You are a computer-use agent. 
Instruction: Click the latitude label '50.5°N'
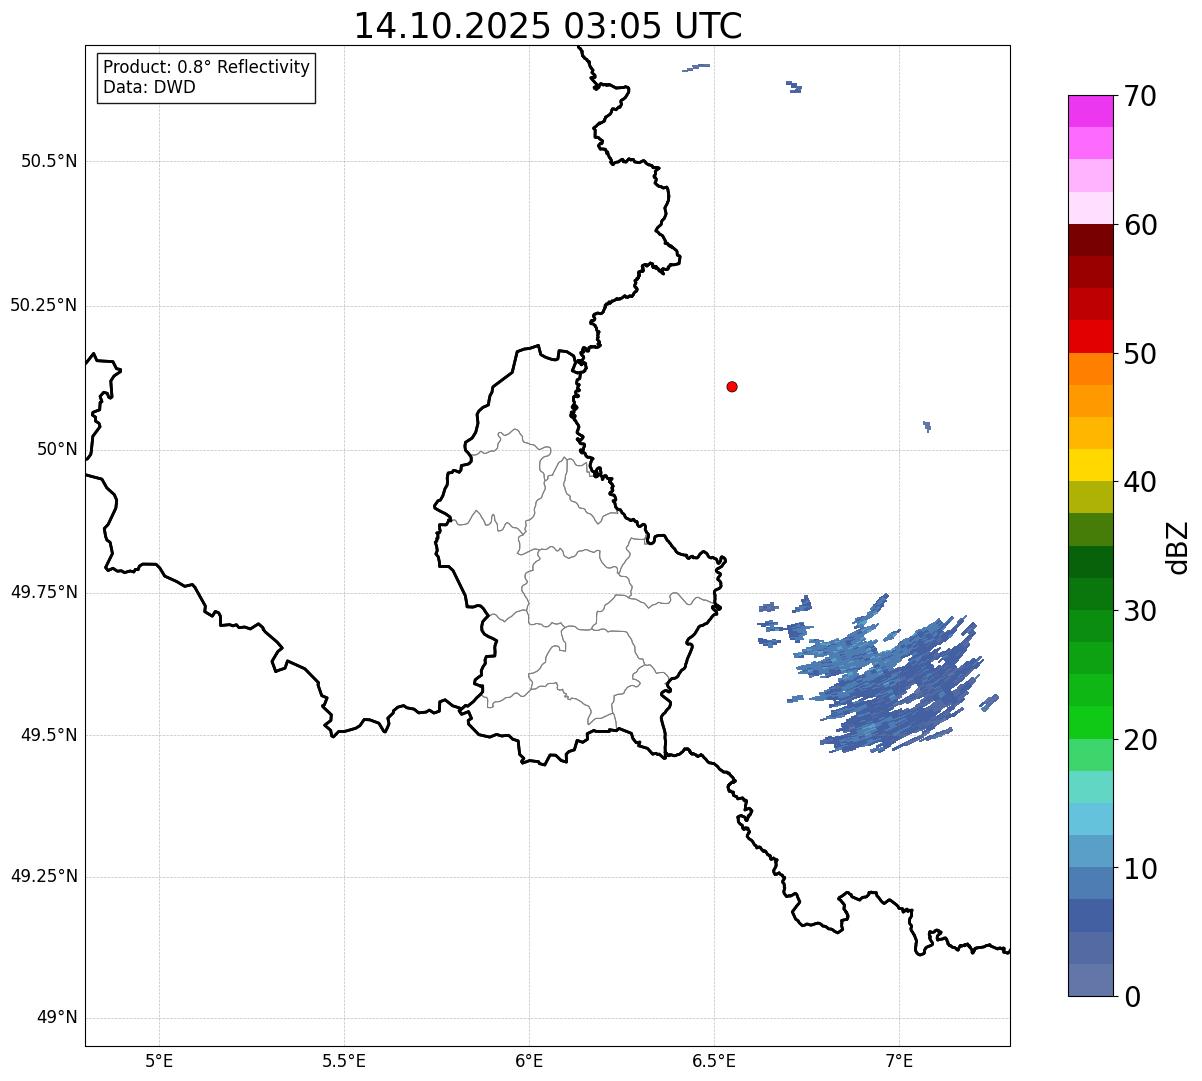[49, 161]
